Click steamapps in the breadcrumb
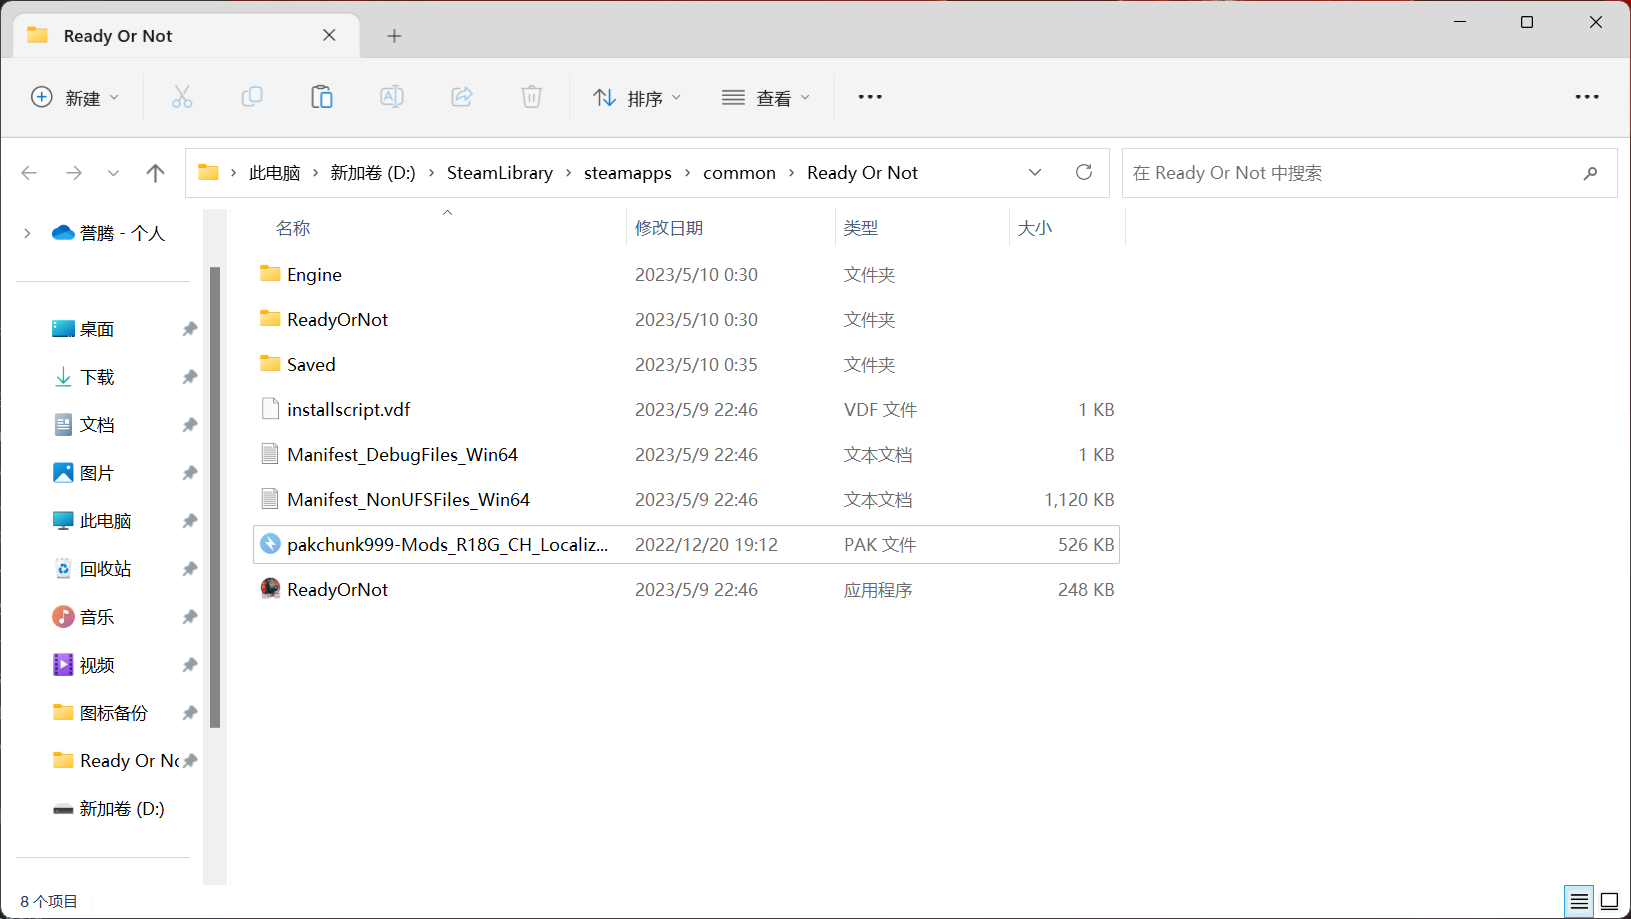Screen dimensions: 1631x919 (x=628, y=173)
